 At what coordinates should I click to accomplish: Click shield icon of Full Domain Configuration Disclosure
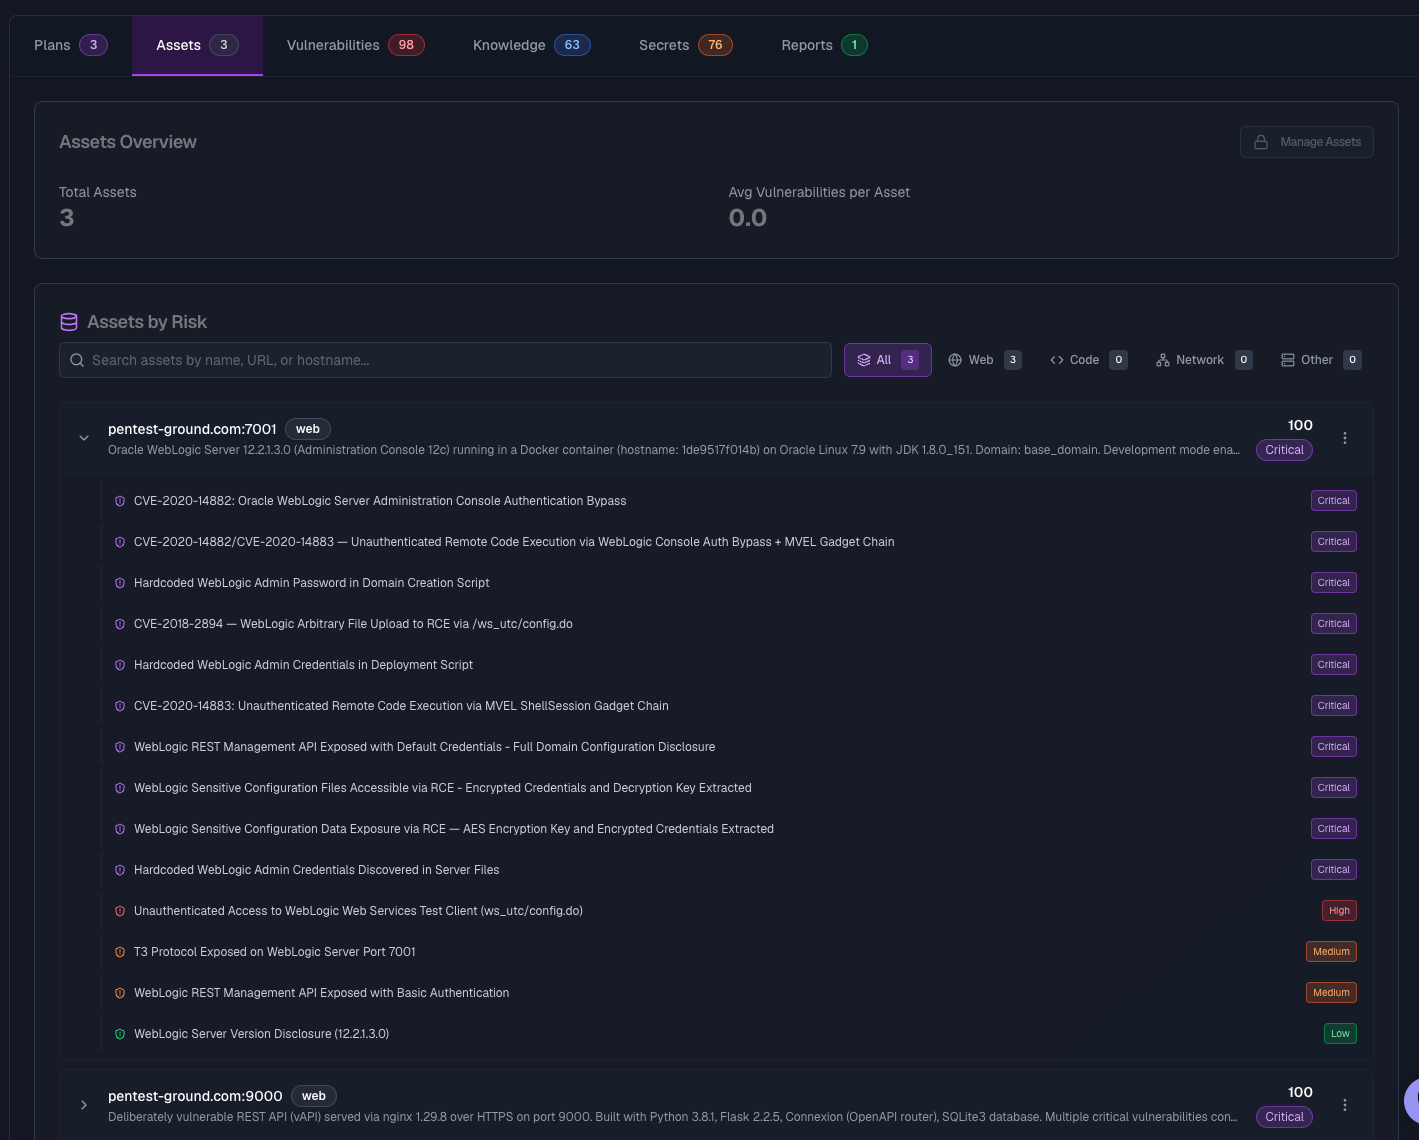[x=120, y=747]
